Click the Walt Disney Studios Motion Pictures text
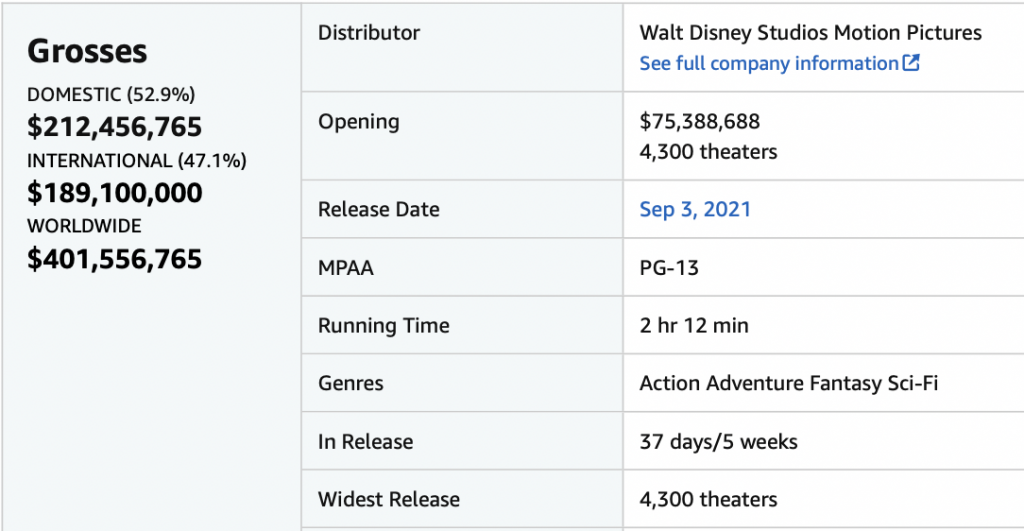The height and width of the screenshot is (531, 1024). click(x=810, y=33)
